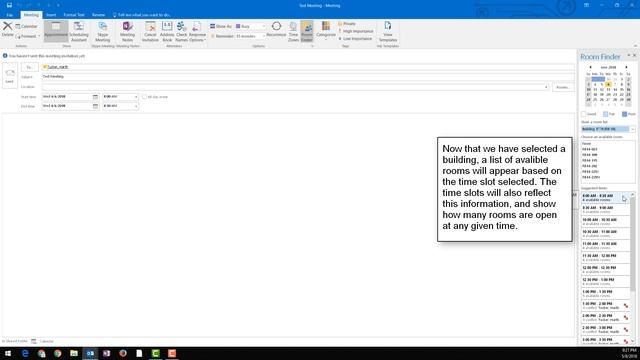This screenshot has width=640, height=360.
Task: Click suggested times scrollbar
Action: tap(633, 245)
